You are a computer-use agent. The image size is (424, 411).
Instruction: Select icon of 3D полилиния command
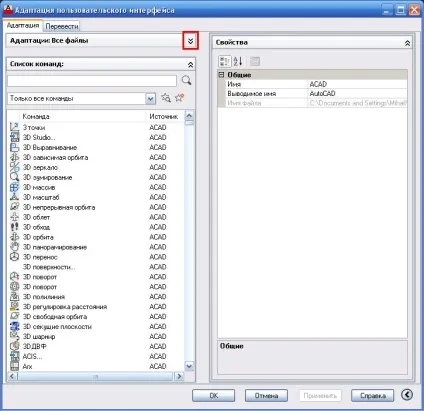[14, 296]
